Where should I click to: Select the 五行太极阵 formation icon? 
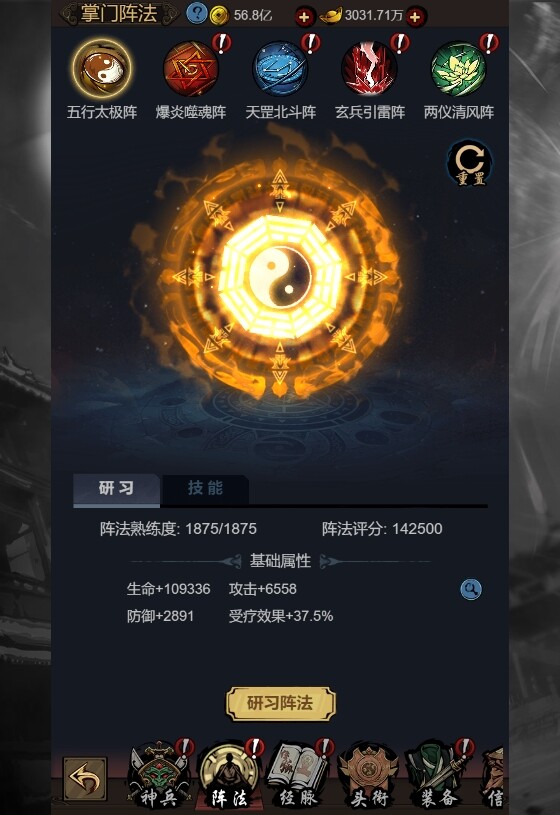click(x=102, y=69)
